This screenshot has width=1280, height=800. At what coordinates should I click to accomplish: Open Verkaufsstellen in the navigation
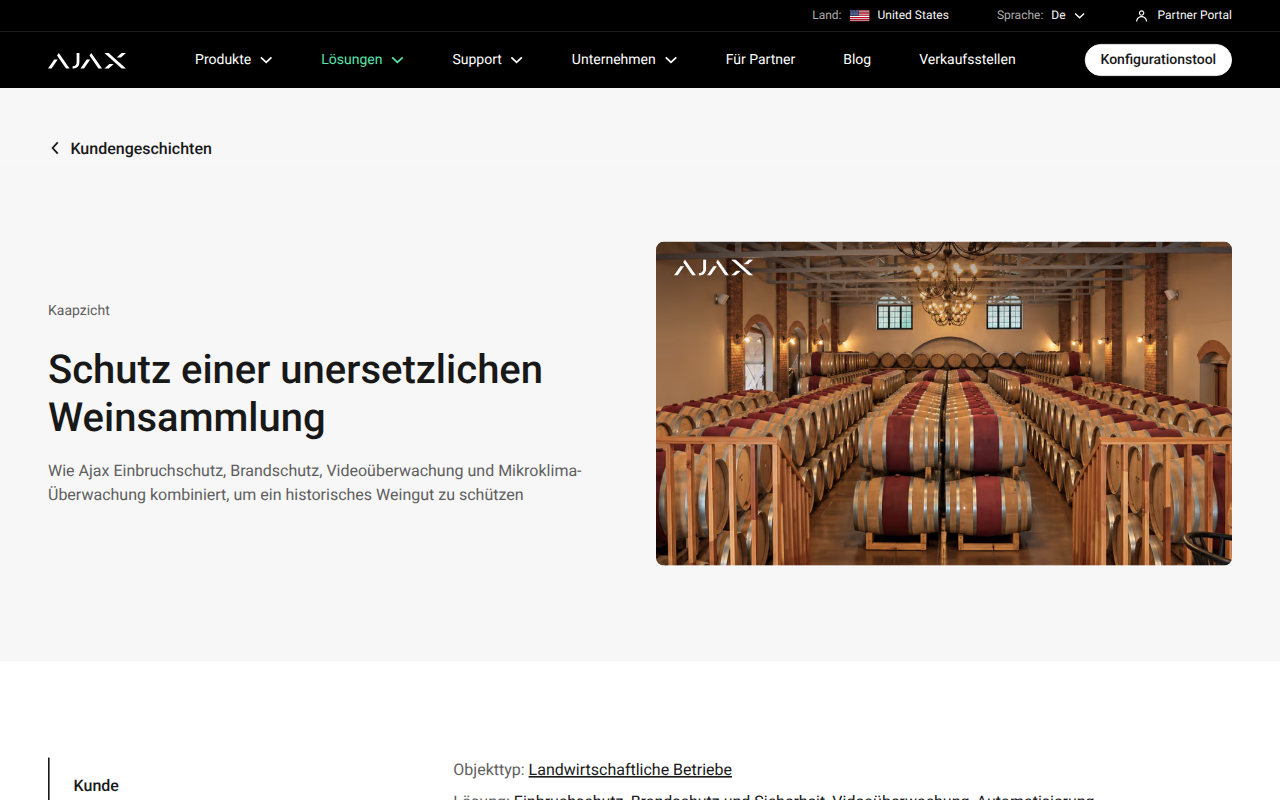(x=967, y=60)
